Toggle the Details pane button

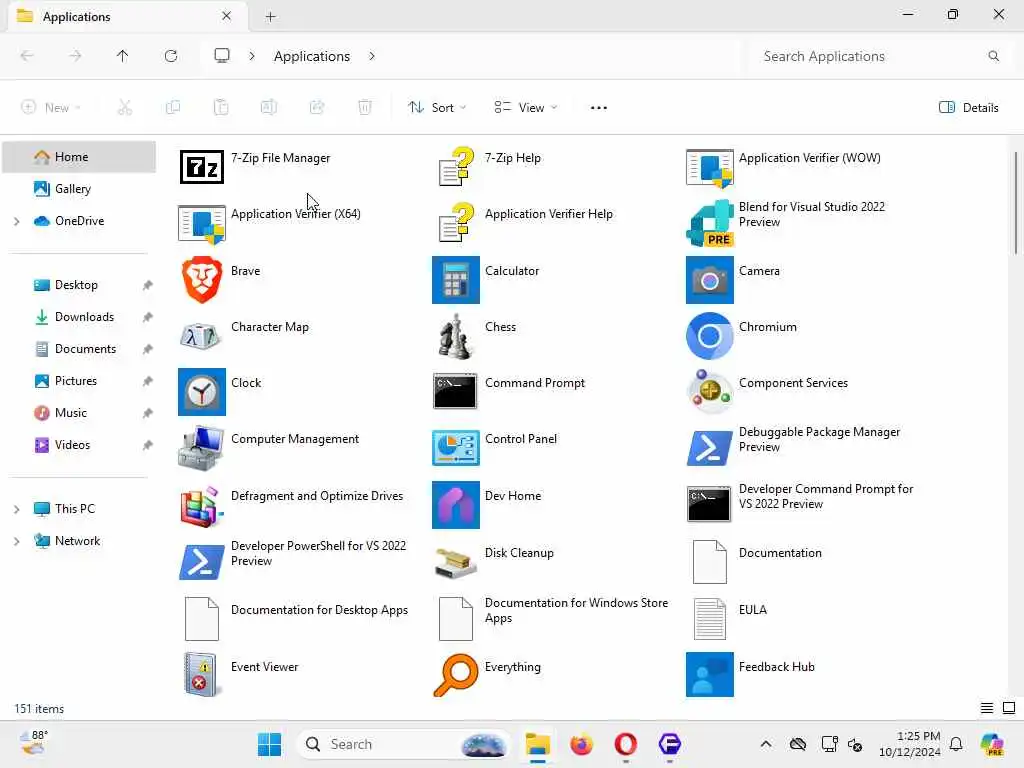click(x=968, y=108)
